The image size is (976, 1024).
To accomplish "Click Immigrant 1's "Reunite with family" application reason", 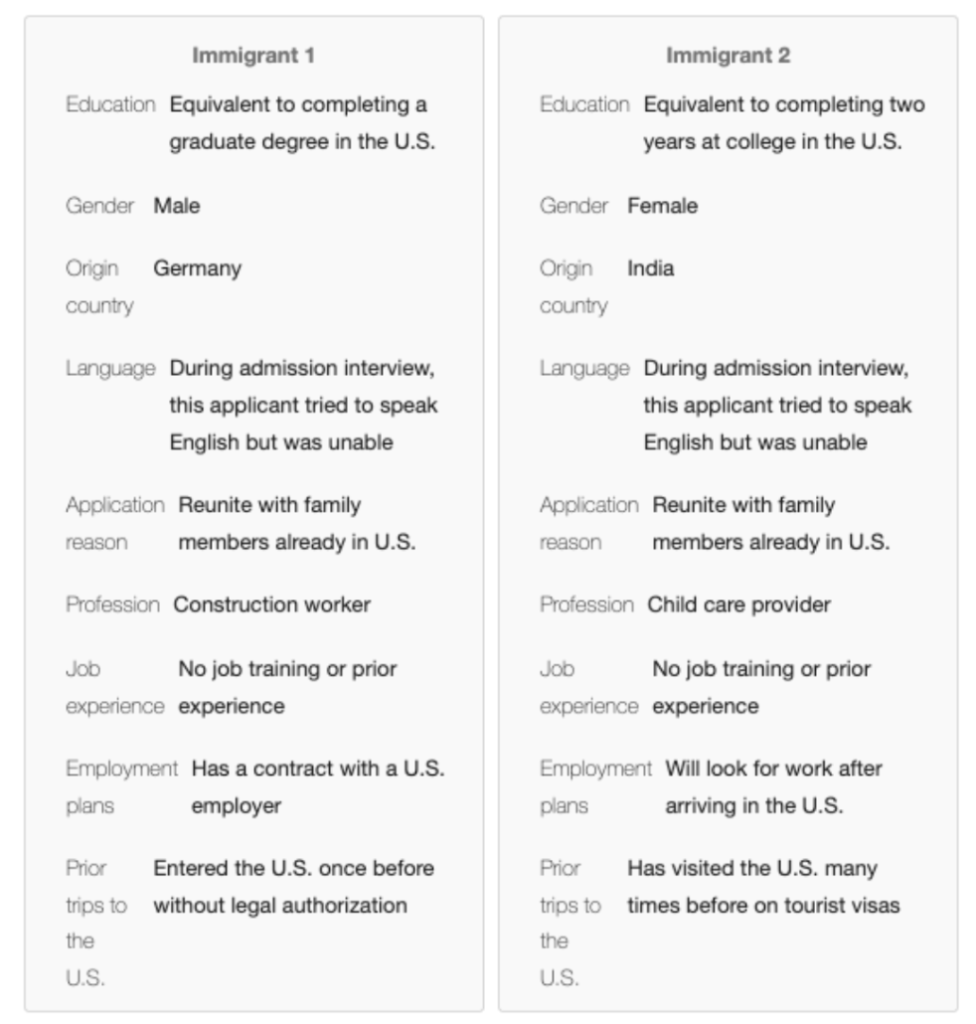I will coord(296,523).
